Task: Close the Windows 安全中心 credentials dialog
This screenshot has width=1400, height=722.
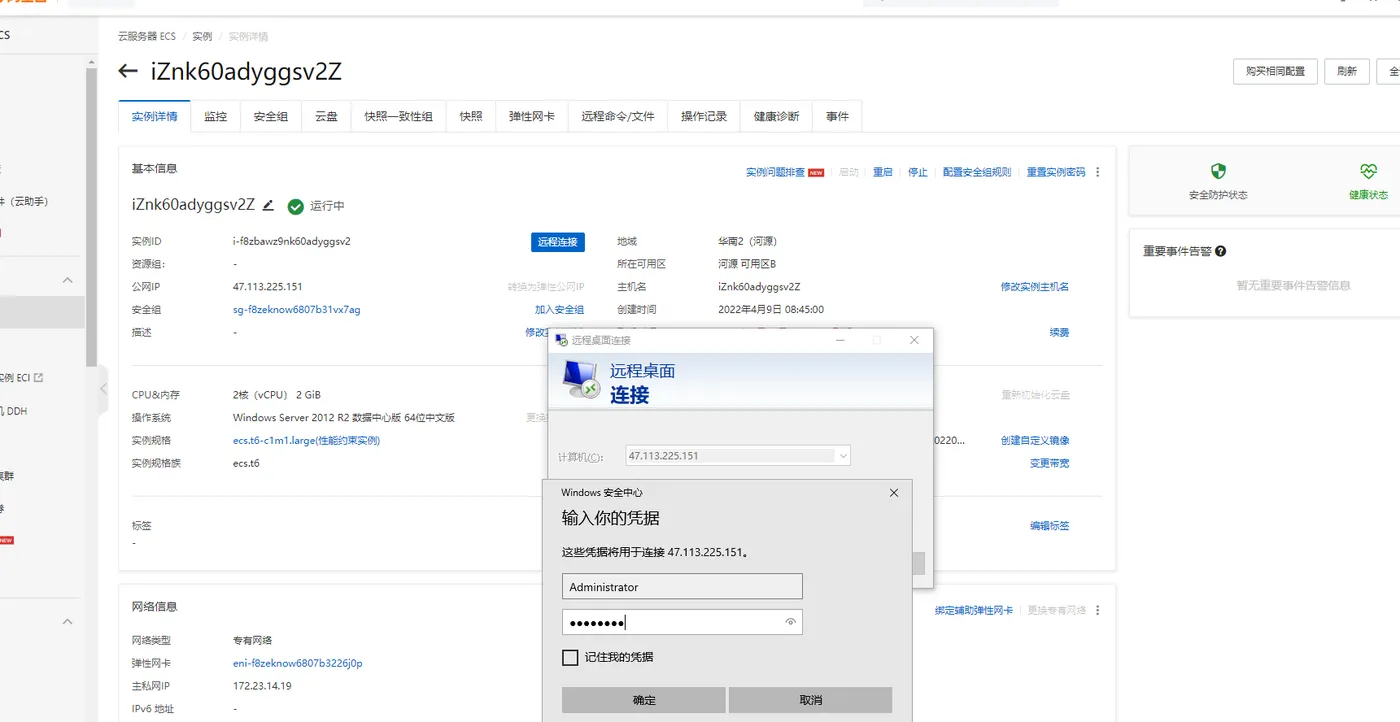Action: coord(894,492)
